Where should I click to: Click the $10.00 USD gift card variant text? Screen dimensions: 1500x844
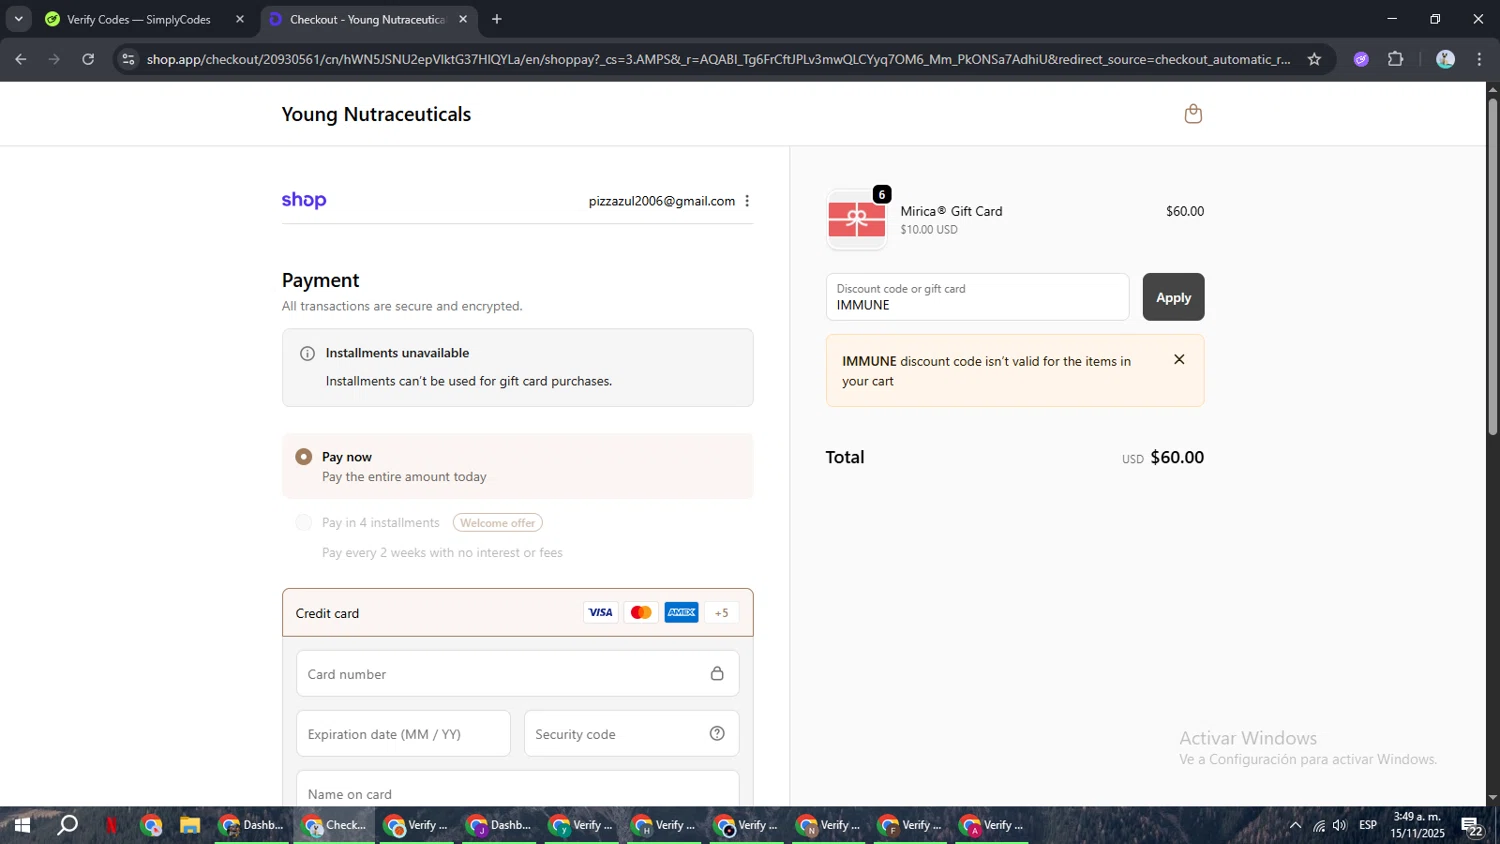tap(929, 230)
